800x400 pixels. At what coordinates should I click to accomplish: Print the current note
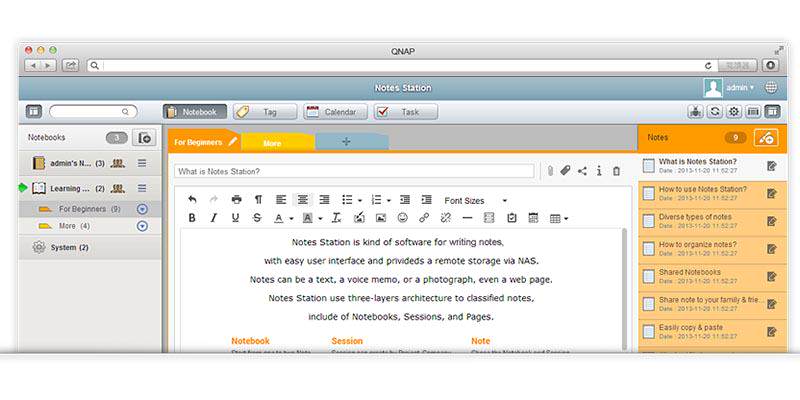[x=236, y=200]
